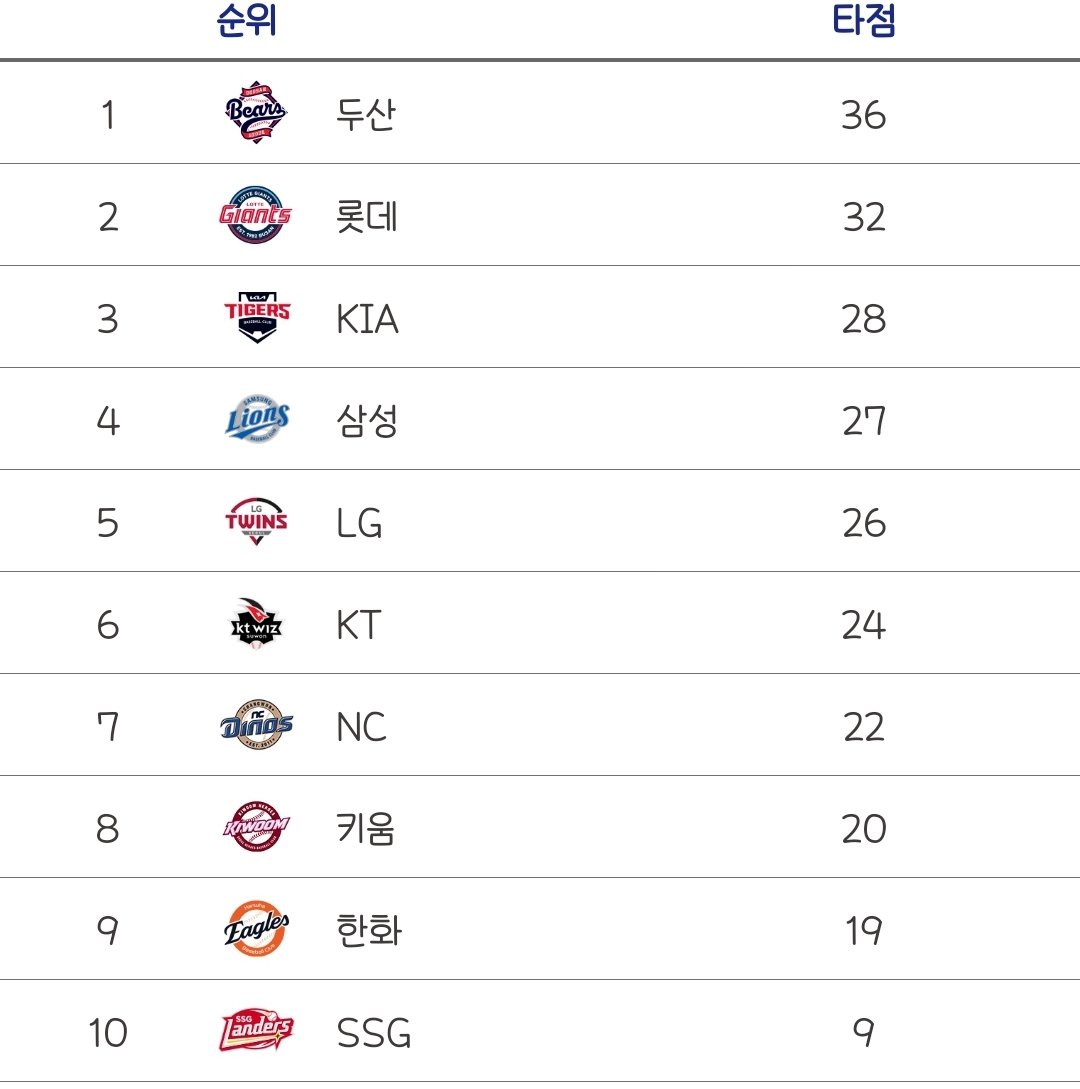This screenshot has height=1089, width=1080.
Task: Click the 롯데 team name
Action: click(367, 217)
